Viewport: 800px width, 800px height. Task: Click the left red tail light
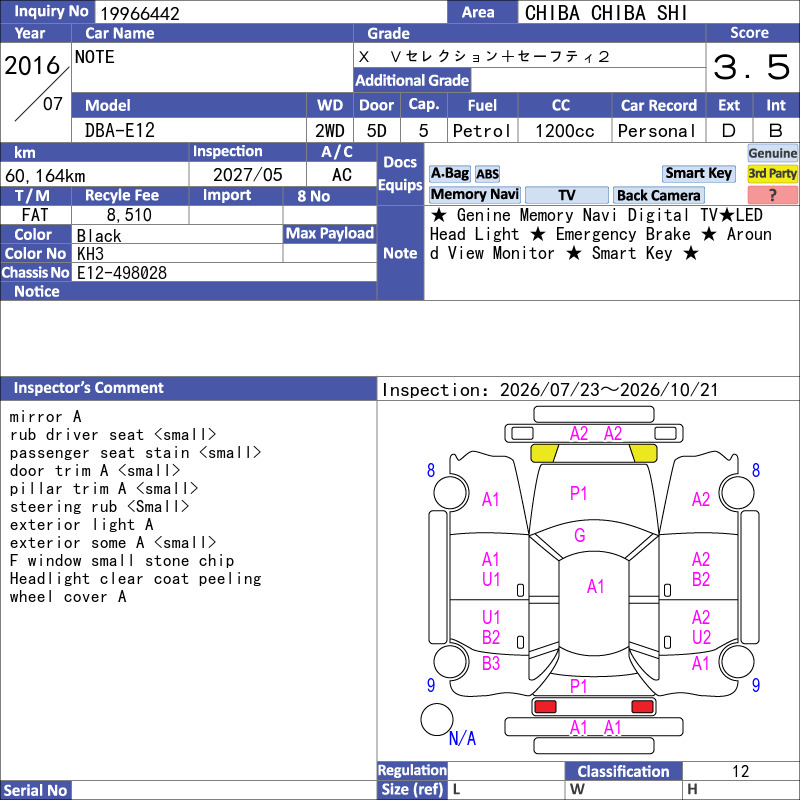click(545, 707)
